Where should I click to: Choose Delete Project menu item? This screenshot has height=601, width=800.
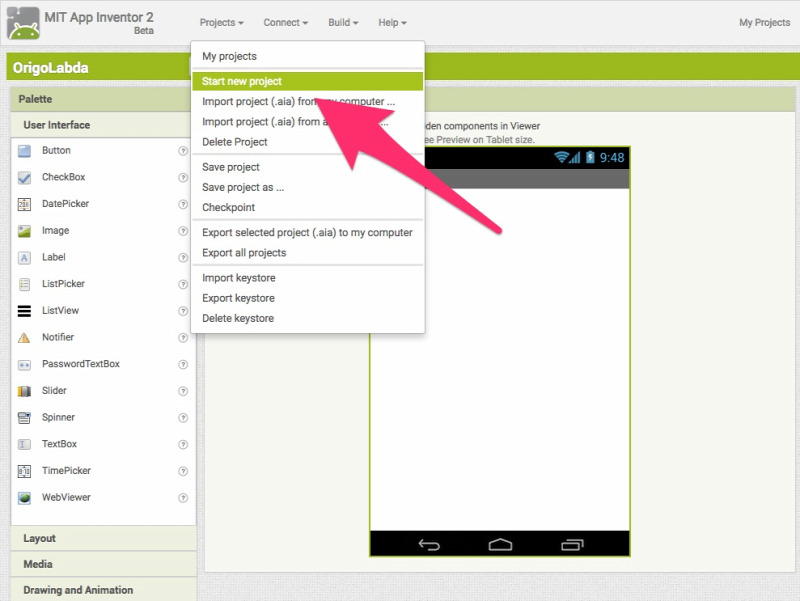(x=308, y=142)
